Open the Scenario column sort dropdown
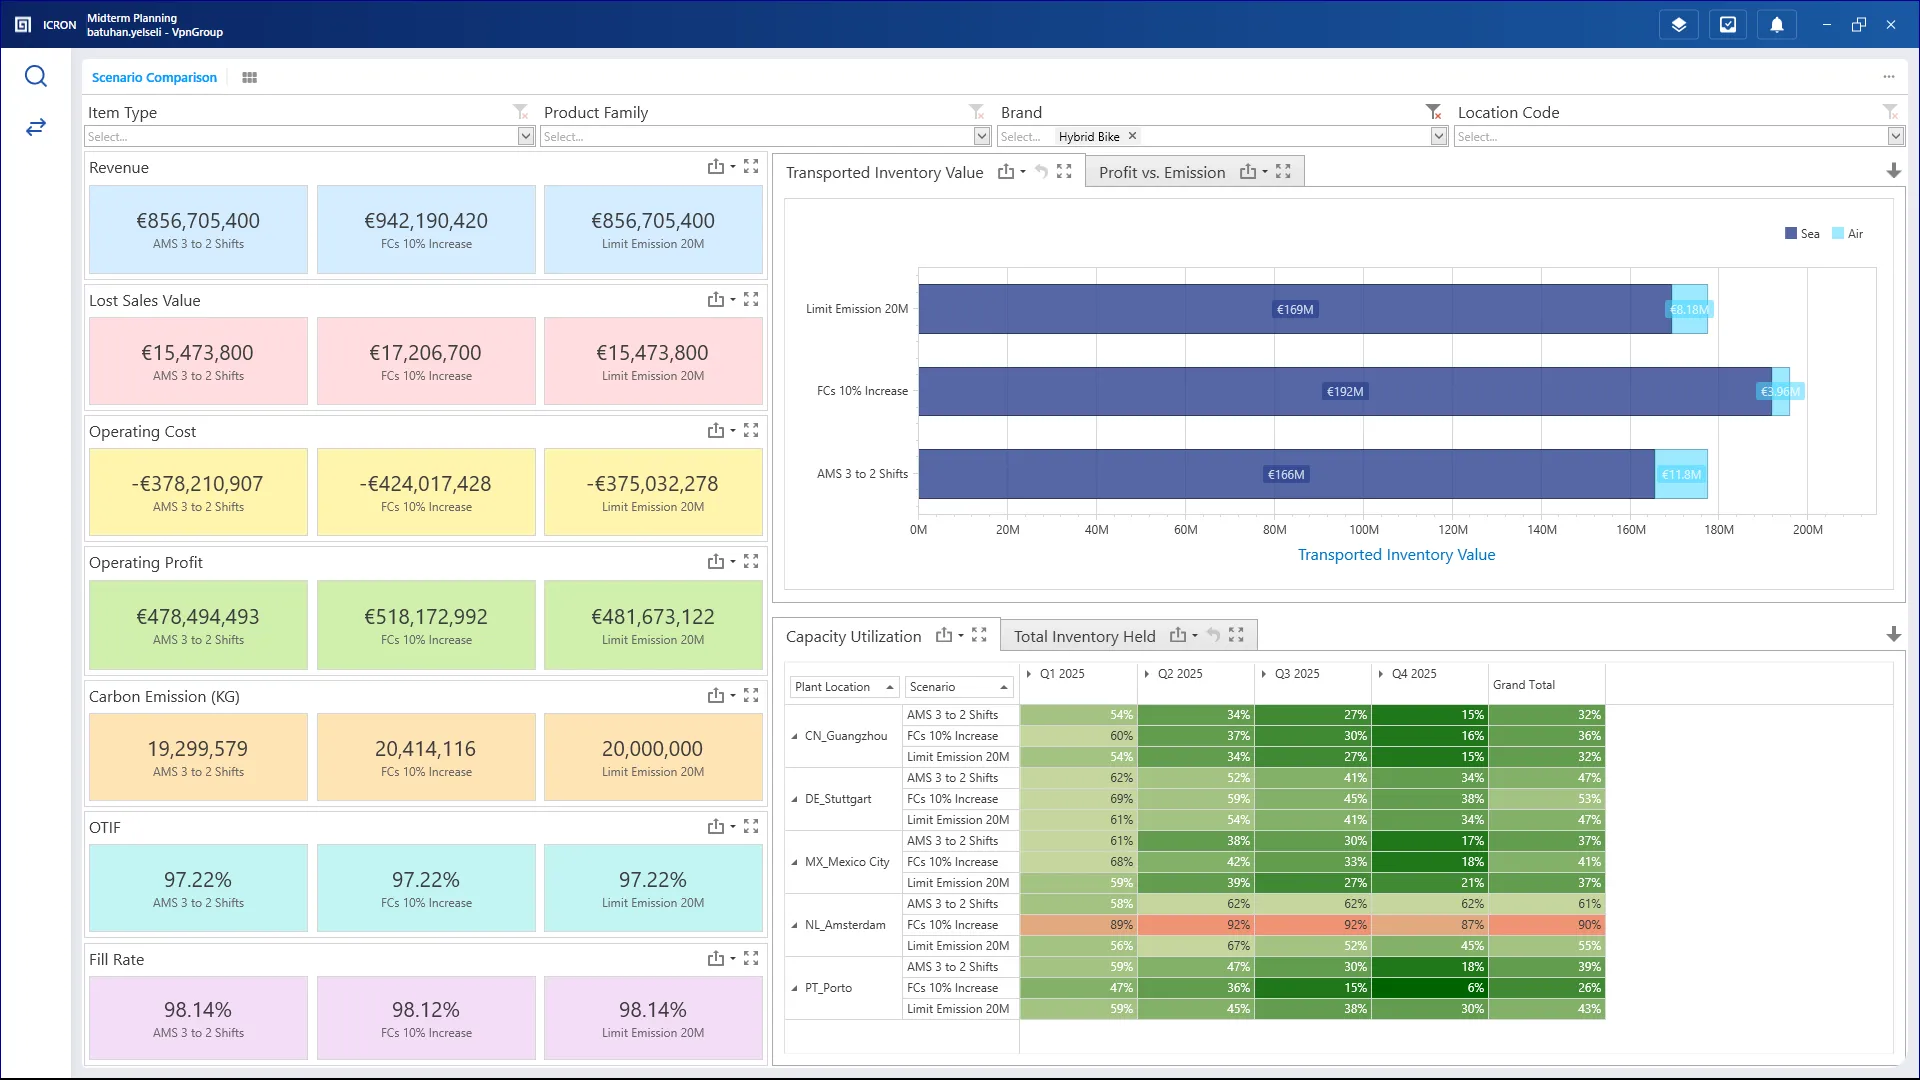 [1005, 687]
